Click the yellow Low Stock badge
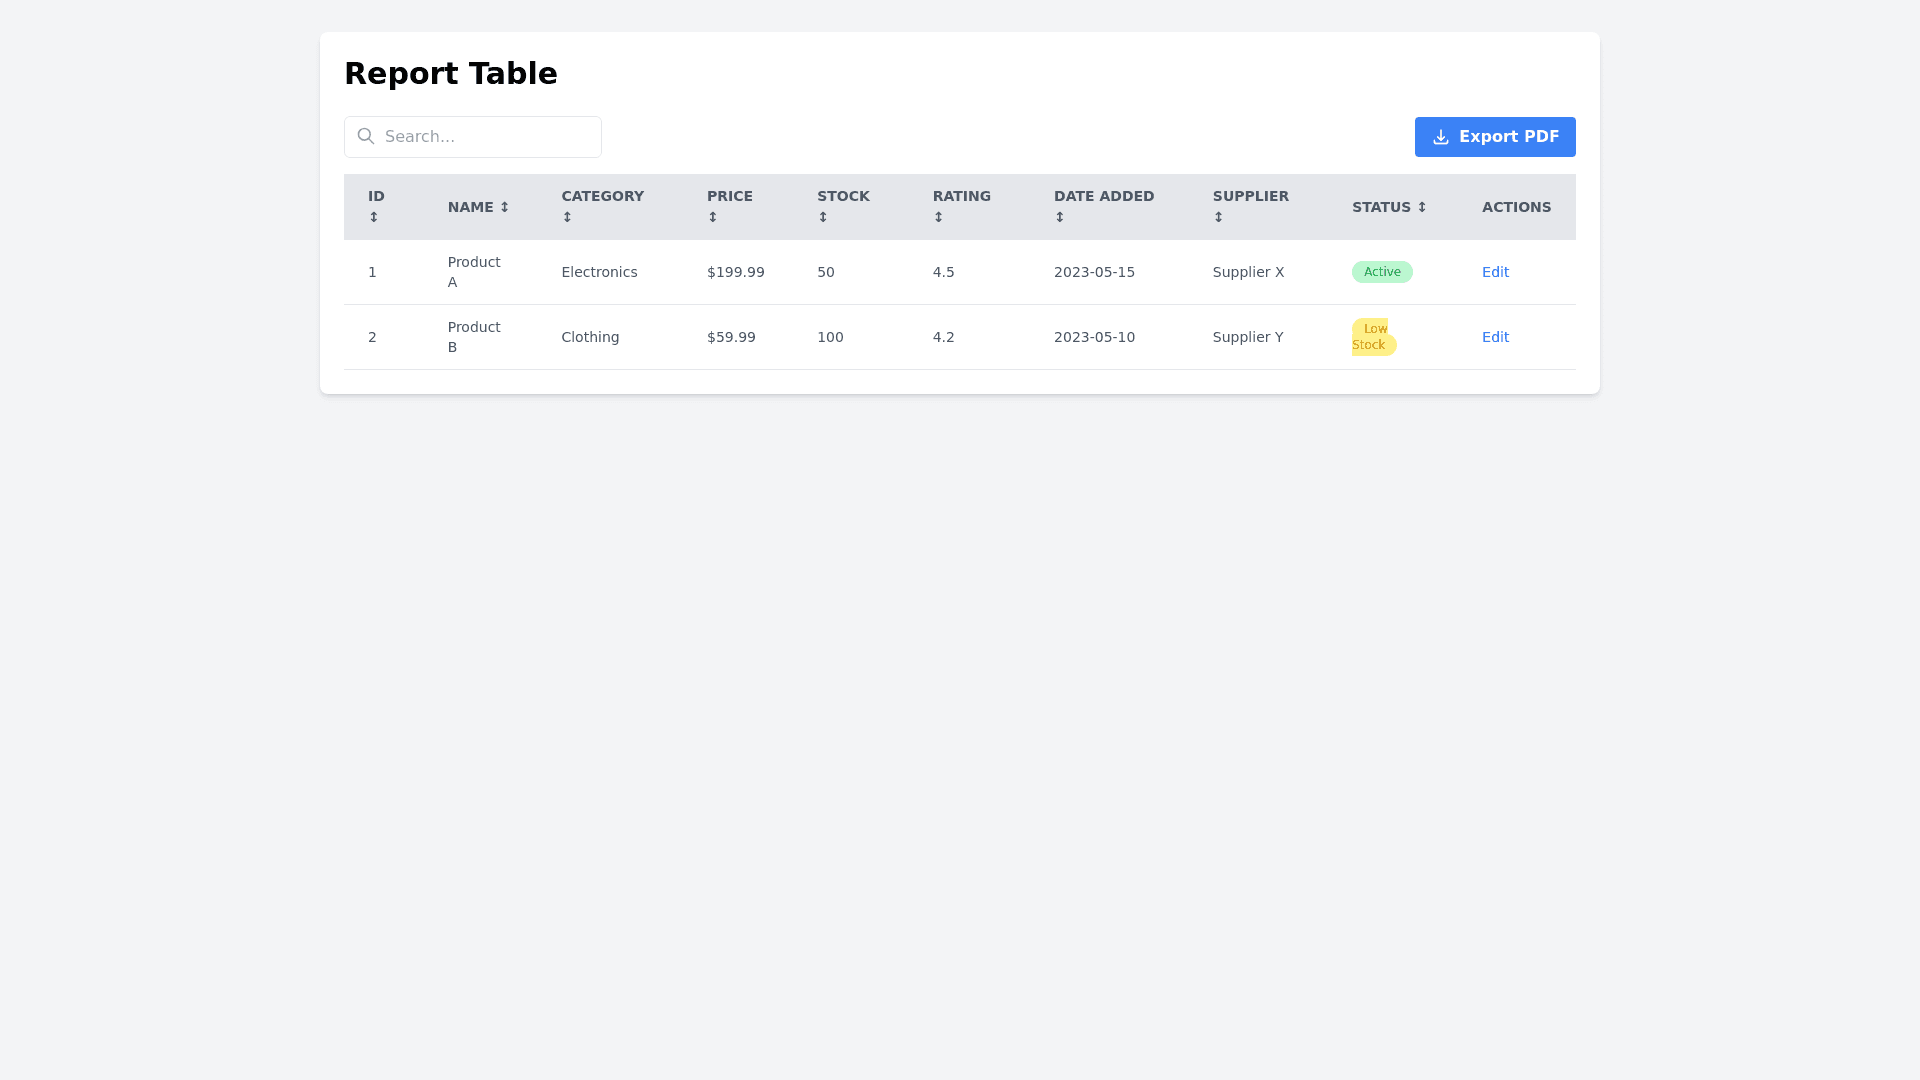Screen dimensions: 1920x1080 (x=1372, y=337)
